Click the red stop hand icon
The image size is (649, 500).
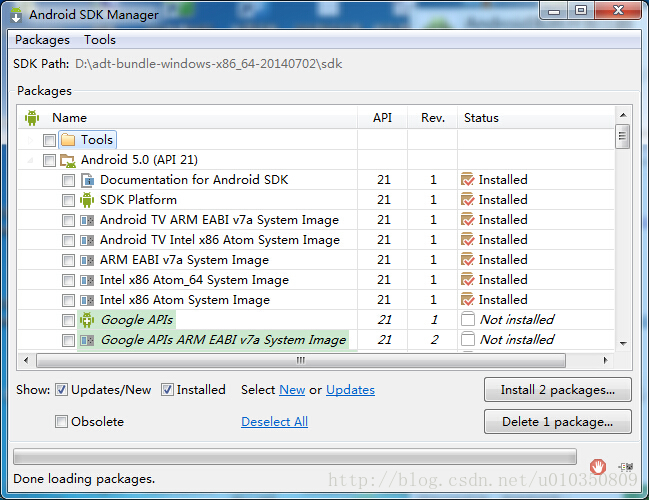pos(598,467)
